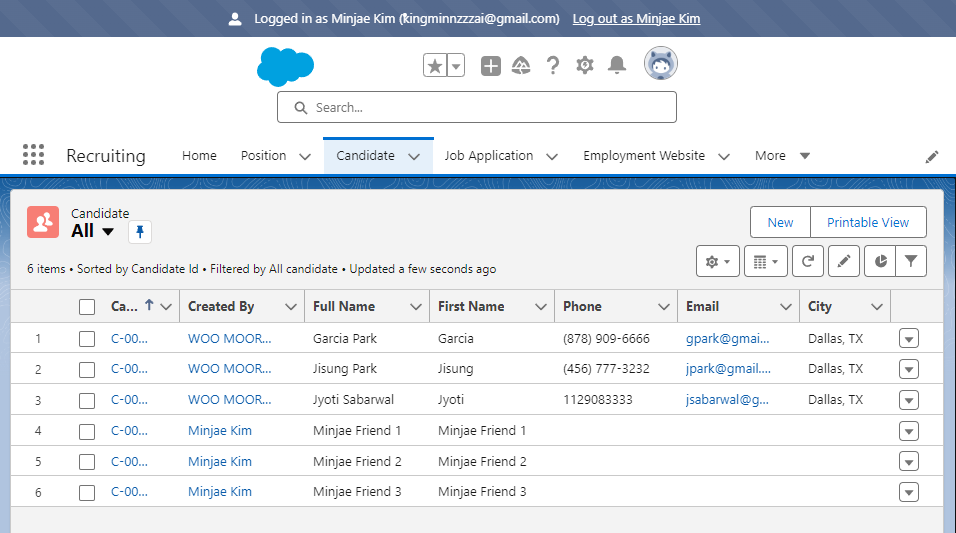Viewport: 956px width, 533px height.
Task: Open the Notifications bell
Action: [x=617, y=65]
